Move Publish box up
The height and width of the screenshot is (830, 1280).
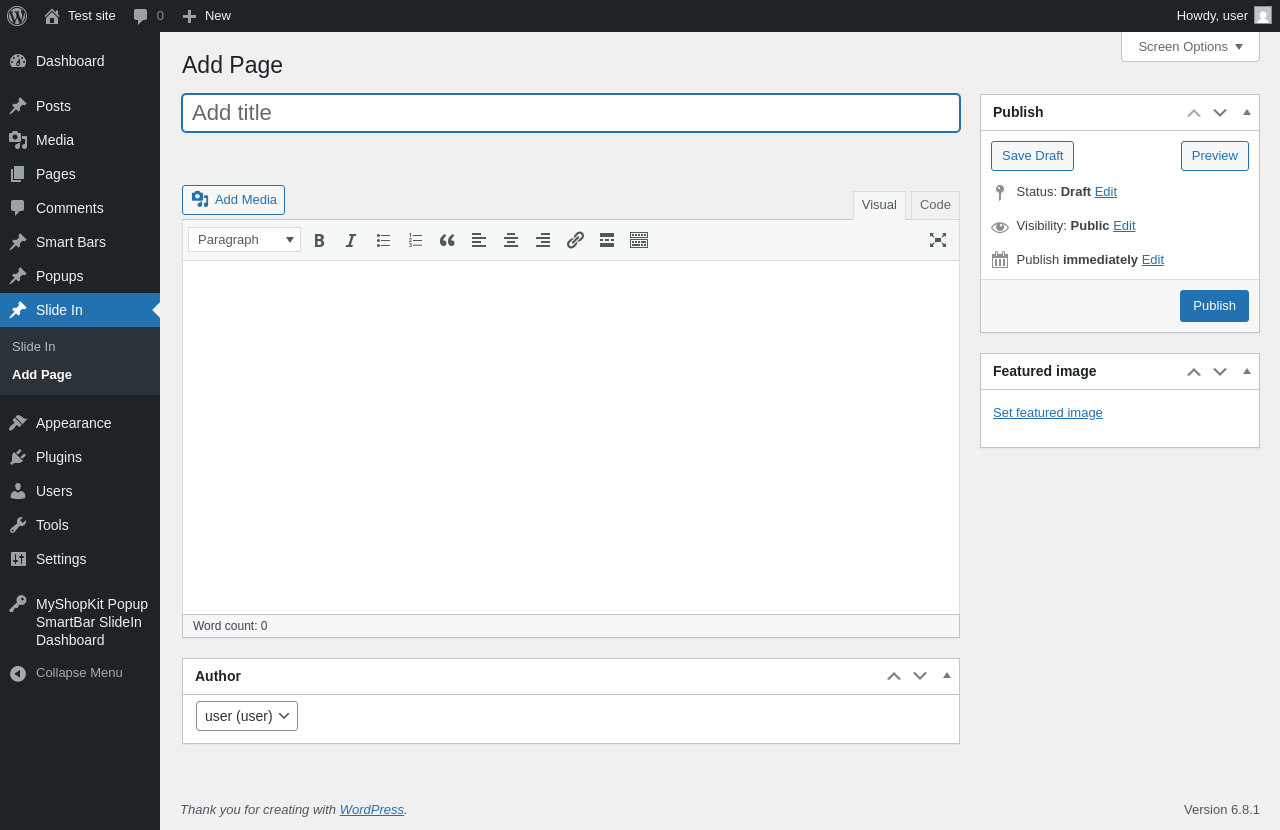(1194, 113)
